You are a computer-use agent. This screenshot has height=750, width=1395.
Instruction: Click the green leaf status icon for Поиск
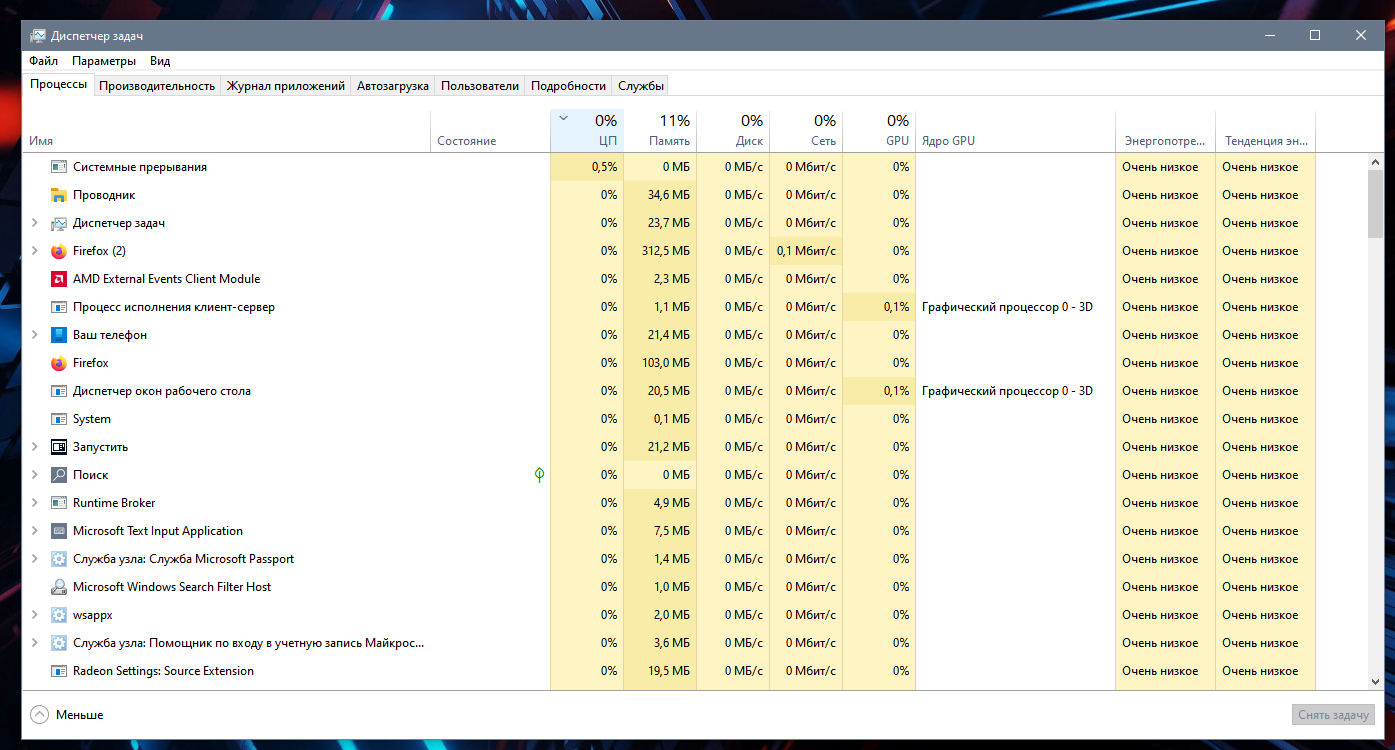tap(539, 475)
